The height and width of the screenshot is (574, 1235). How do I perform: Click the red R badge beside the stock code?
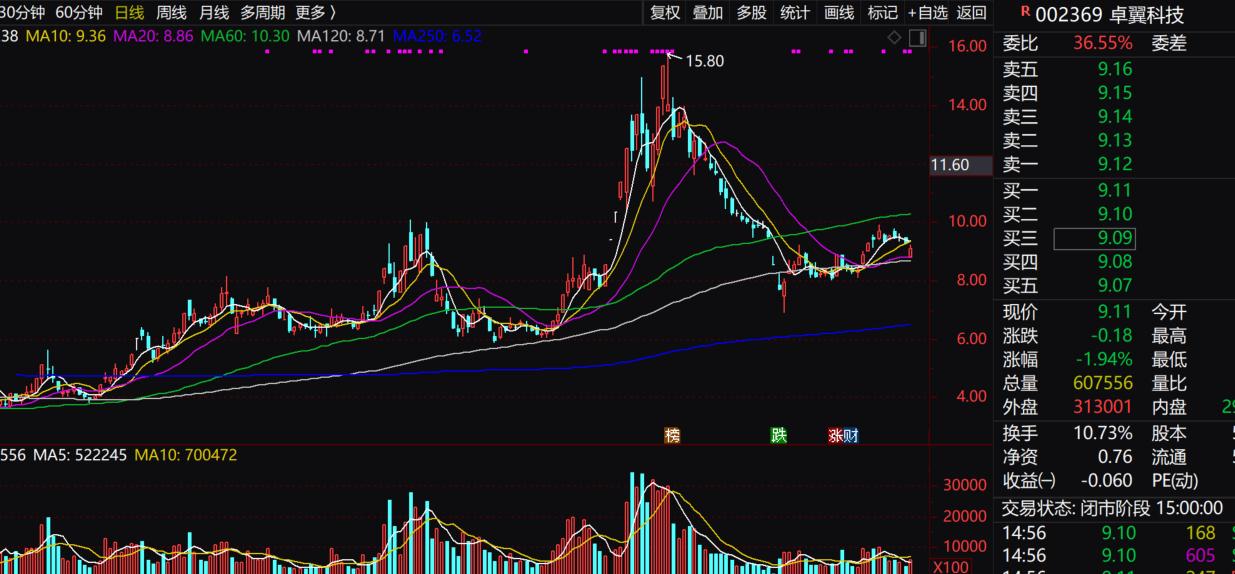[1024, 12]
